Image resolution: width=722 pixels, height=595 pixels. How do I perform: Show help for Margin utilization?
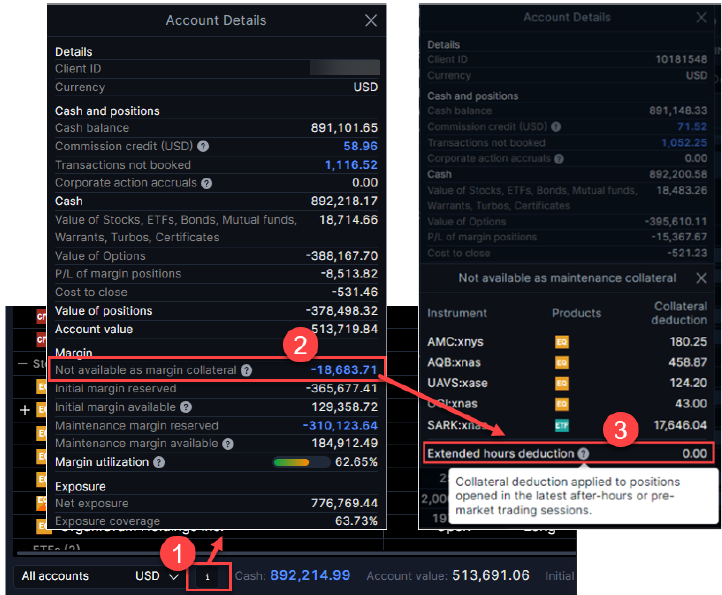click(x=159, y=462)
